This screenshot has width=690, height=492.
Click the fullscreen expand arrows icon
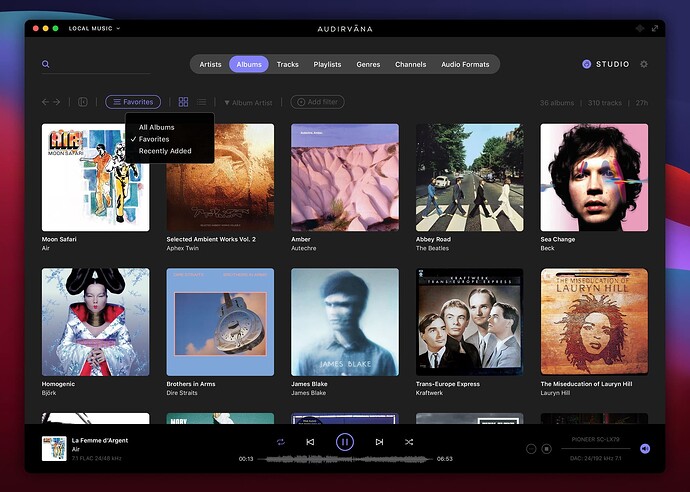[655, 28]
